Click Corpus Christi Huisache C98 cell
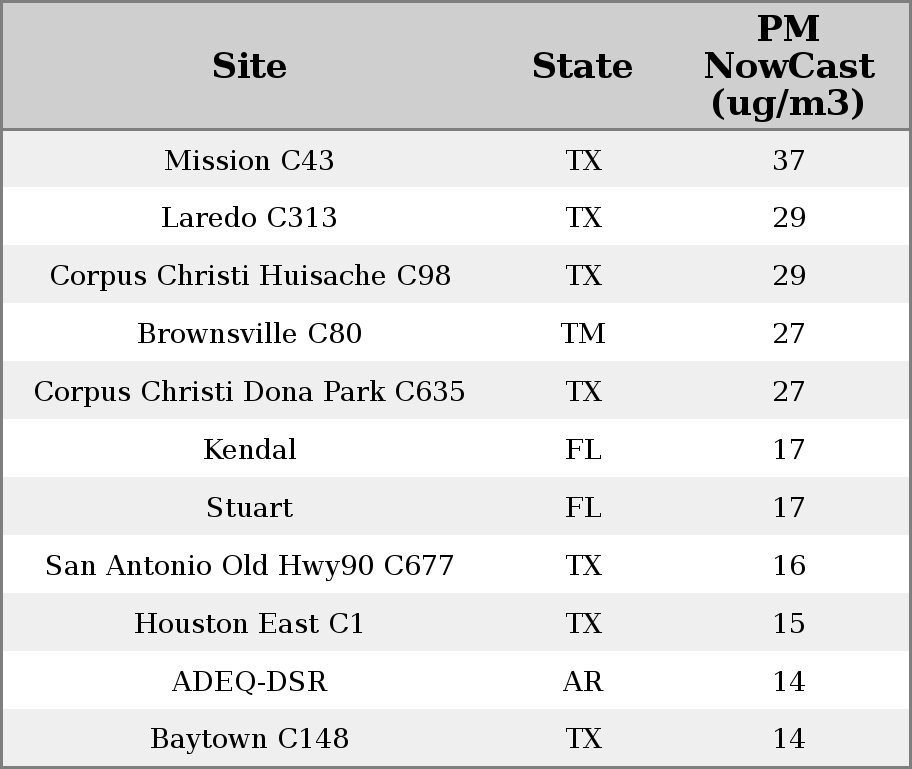 click(x=249, y=276)
